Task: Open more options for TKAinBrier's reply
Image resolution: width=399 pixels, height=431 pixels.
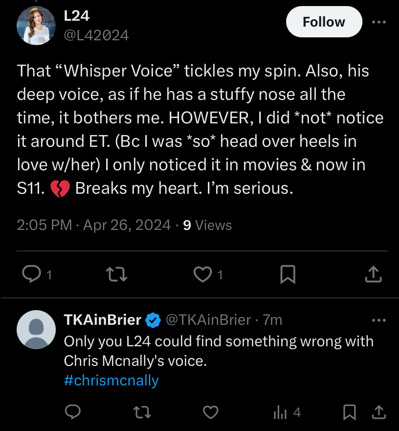Action: [x=379, y=320]
